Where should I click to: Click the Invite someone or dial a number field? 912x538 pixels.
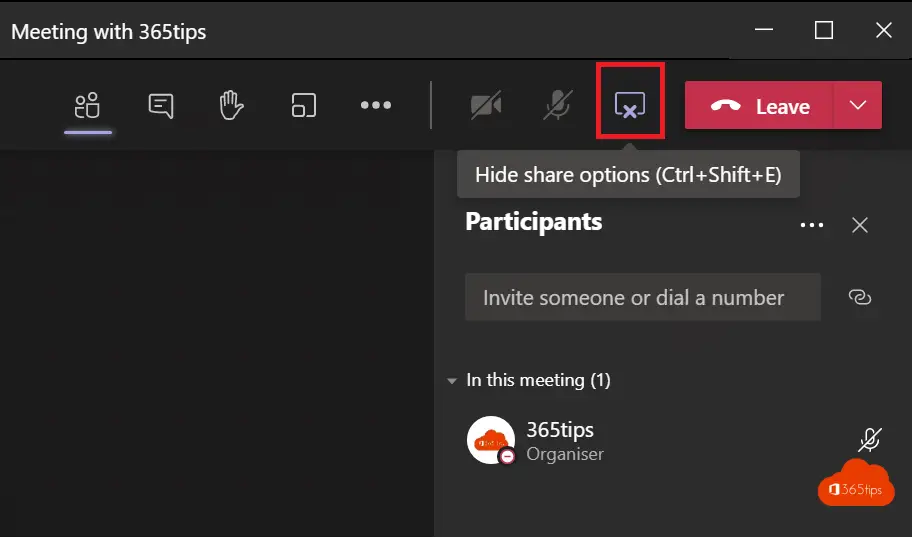643,297
